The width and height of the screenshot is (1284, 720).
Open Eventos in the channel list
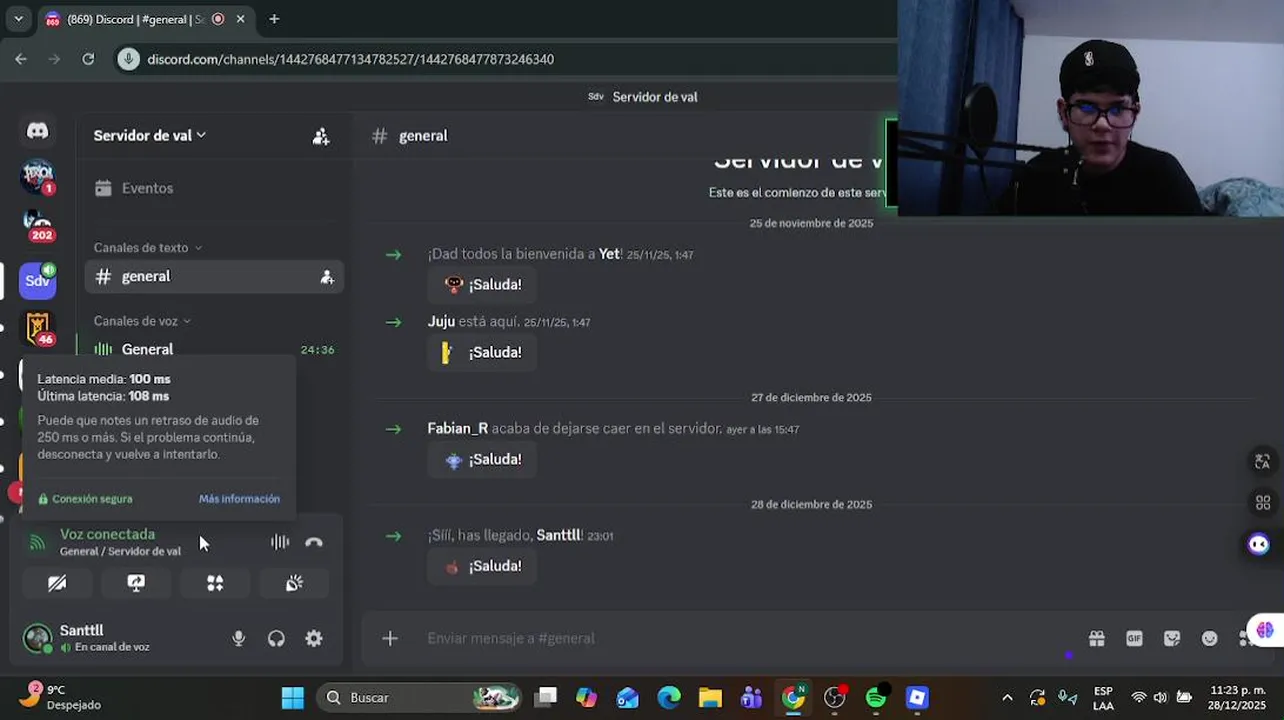pyautogui.click(x=147, y=188)
